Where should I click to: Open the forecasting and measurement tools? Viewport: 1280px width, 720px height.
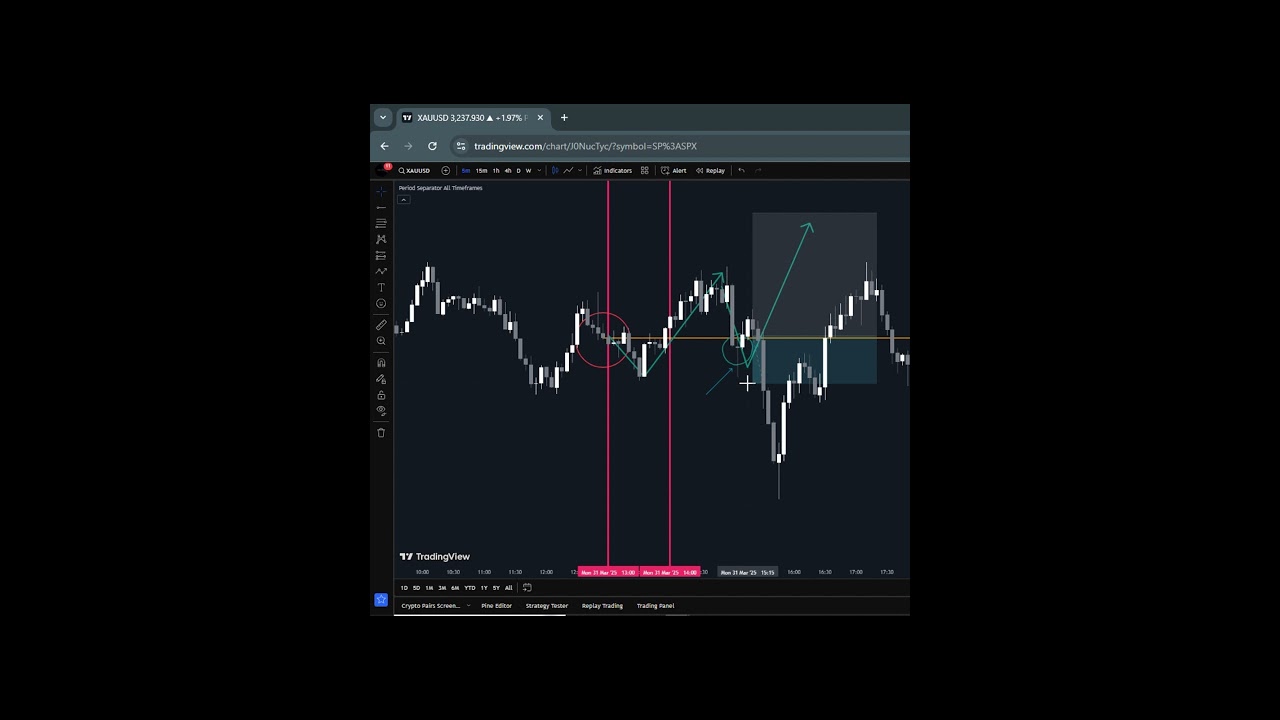pyautogui.click(x=381, y=255)
